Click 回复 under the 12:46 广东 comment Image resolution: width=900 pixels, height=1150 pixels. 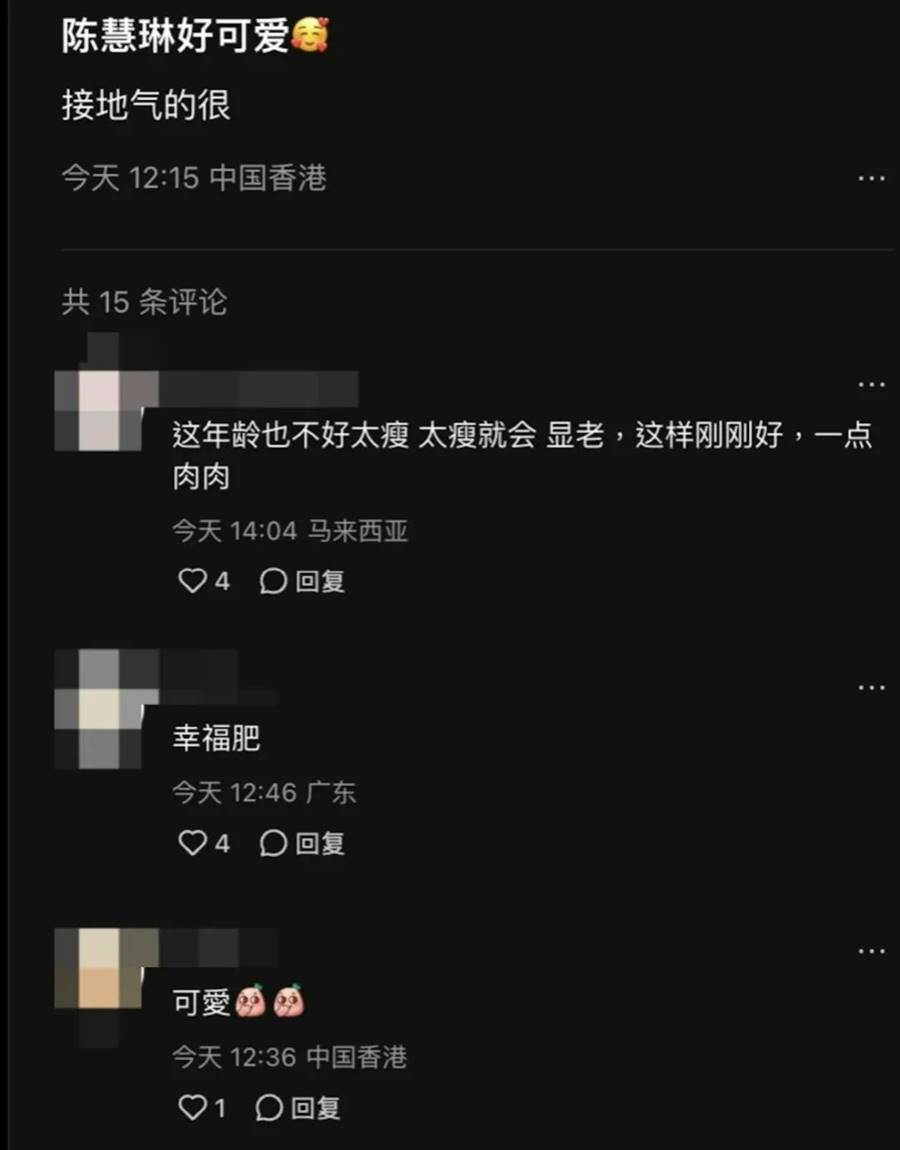click(x=320, y=843)
